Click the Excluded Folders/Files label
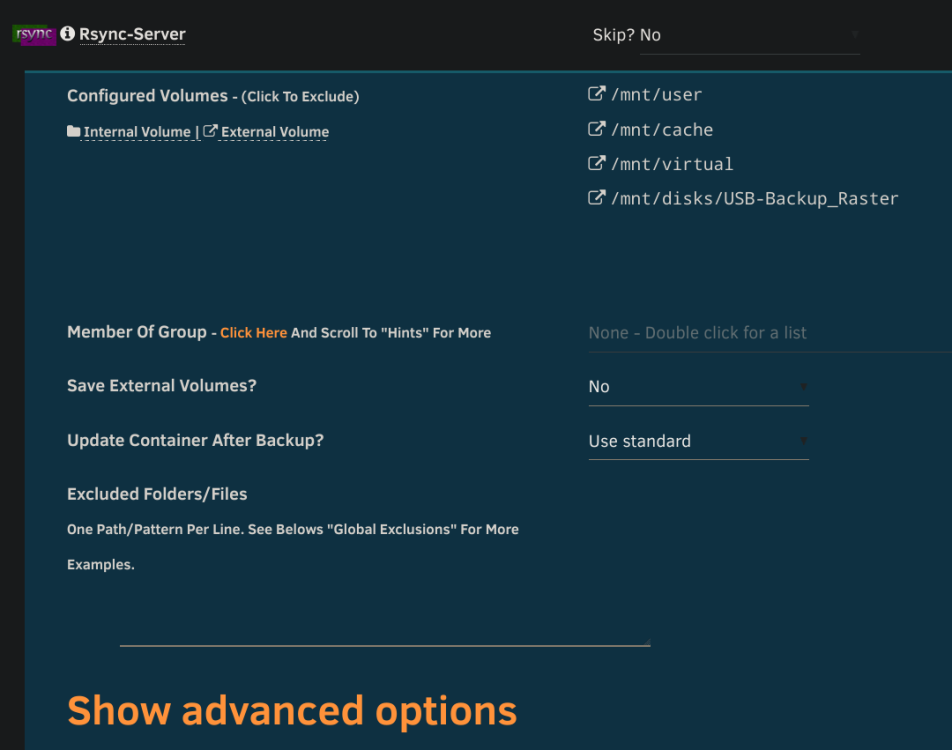Image resolution: width=952 pixels, height=750 pixels. 157,494
